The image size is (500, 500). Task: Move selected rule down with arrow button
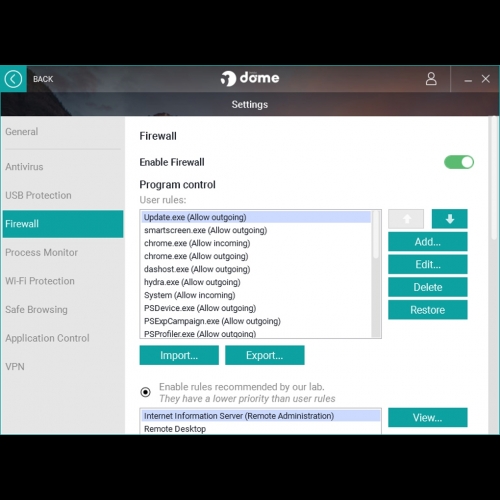pyautogui.click(x=449, y=219)
